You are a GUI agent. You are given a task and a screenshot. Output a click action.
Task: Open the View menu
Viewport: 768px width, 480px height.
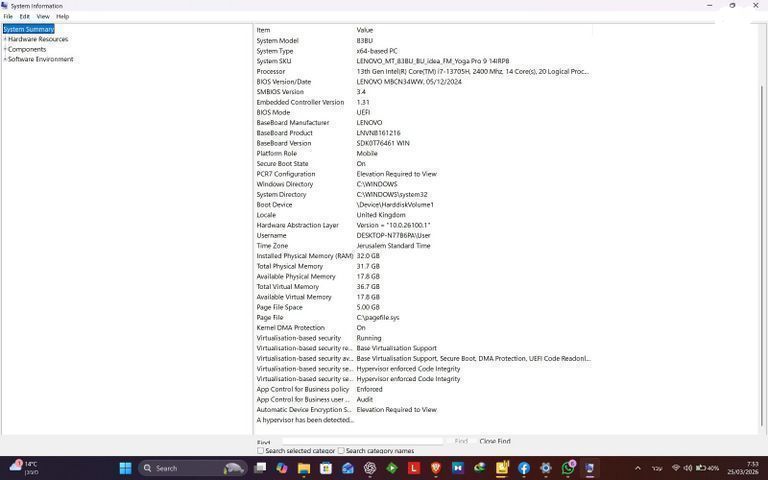click(x=43, y=16)
